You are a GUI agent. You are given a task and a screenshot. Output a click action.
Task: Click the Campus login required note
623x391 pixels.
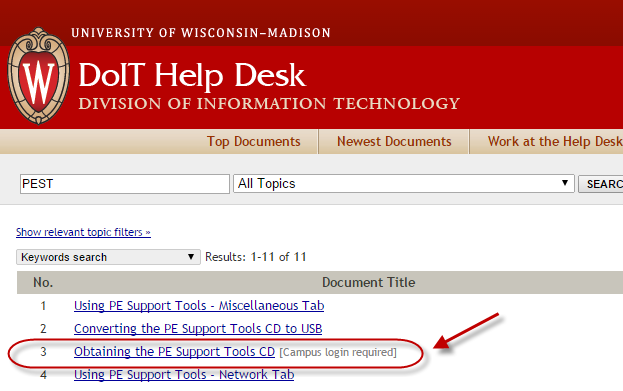coord(338,352)
